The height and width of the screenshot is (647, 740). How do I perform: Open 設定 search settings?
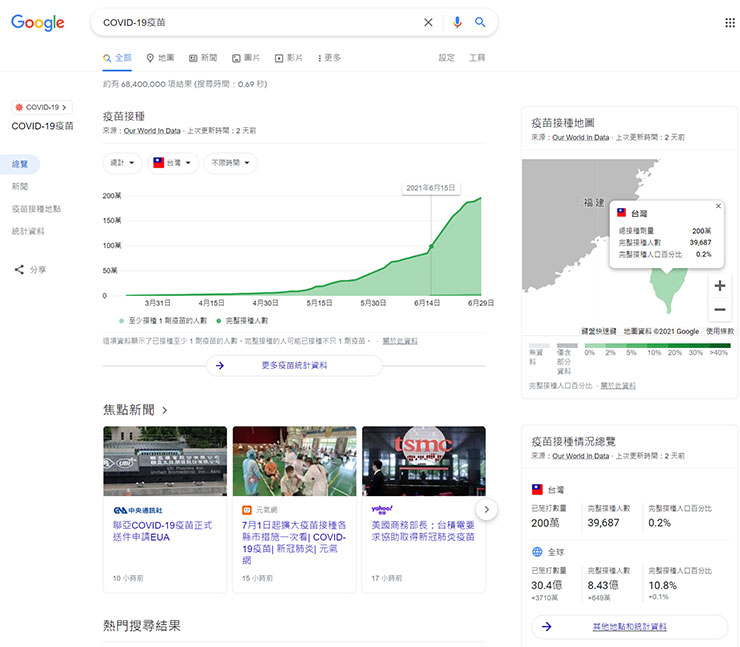click(x=446, y=58)
